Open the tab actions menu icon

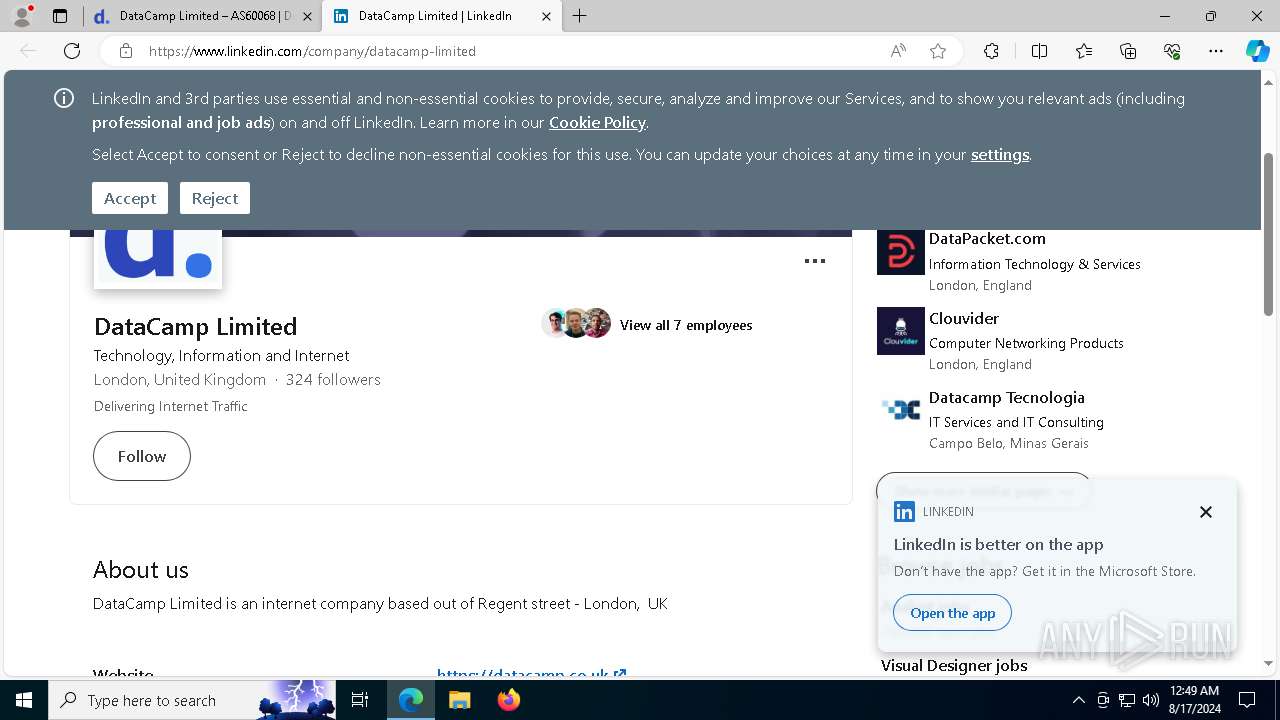60,16
